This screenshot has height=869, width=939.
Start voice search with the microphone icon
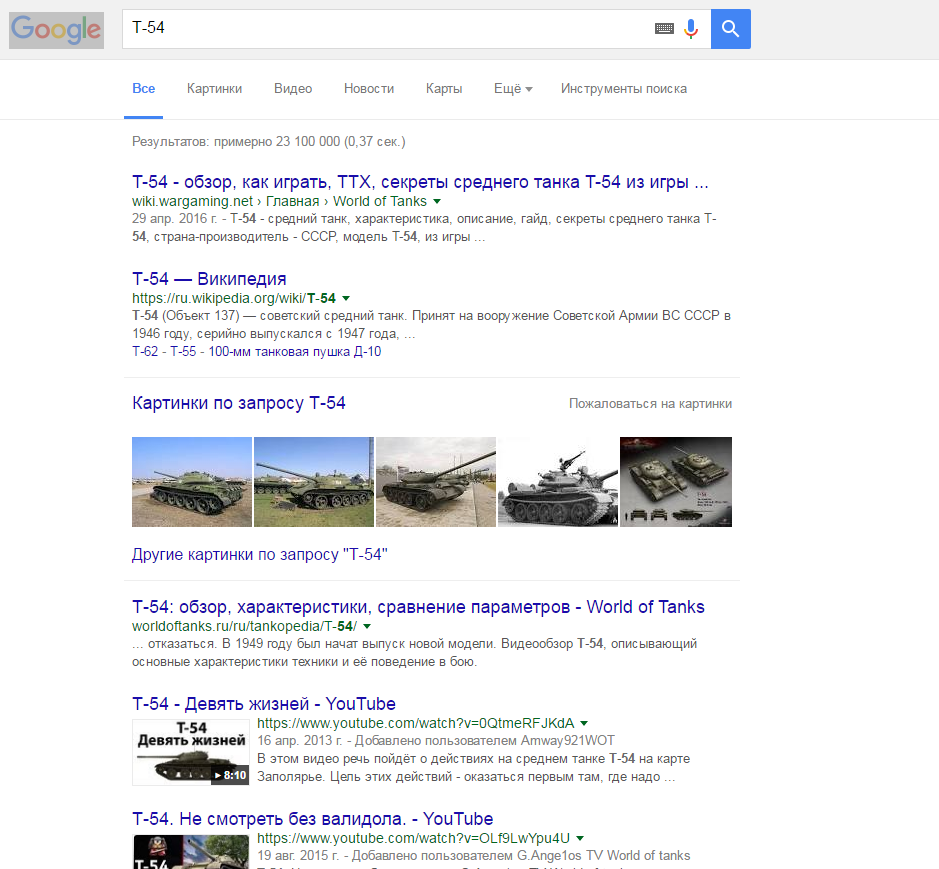tap(691, 28)
